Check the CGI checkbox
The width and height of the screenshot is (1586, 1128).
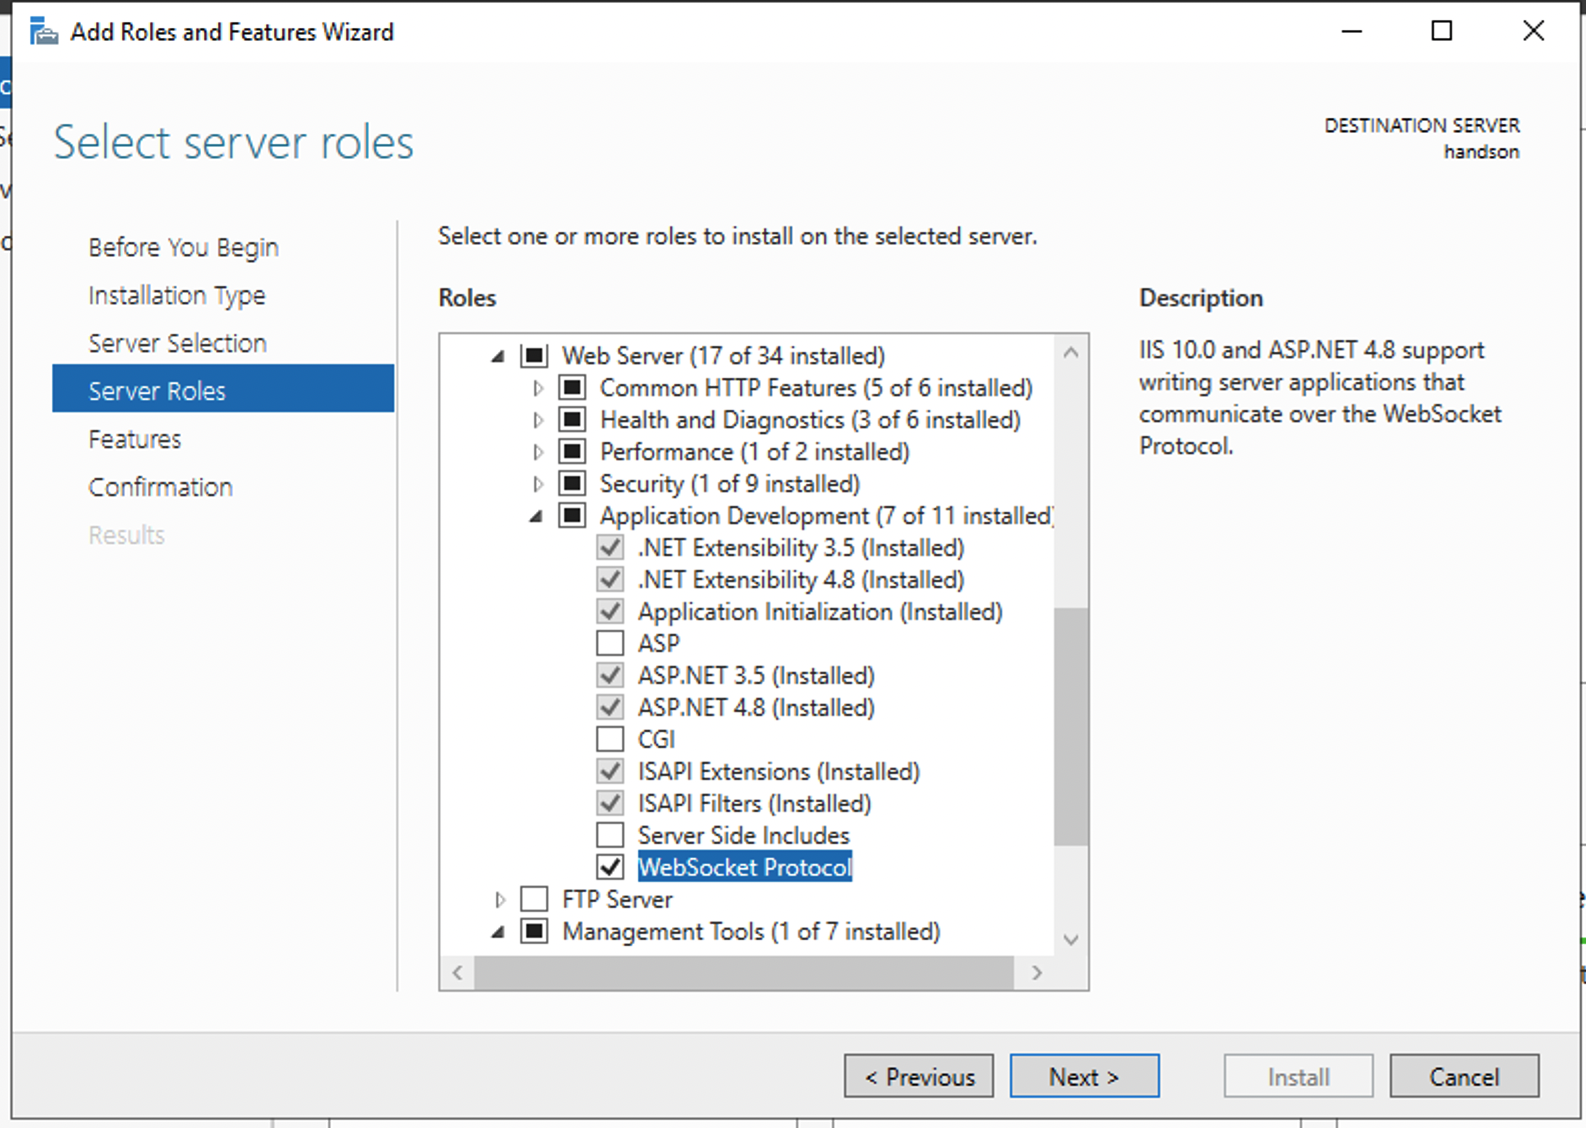coord(610,739)
